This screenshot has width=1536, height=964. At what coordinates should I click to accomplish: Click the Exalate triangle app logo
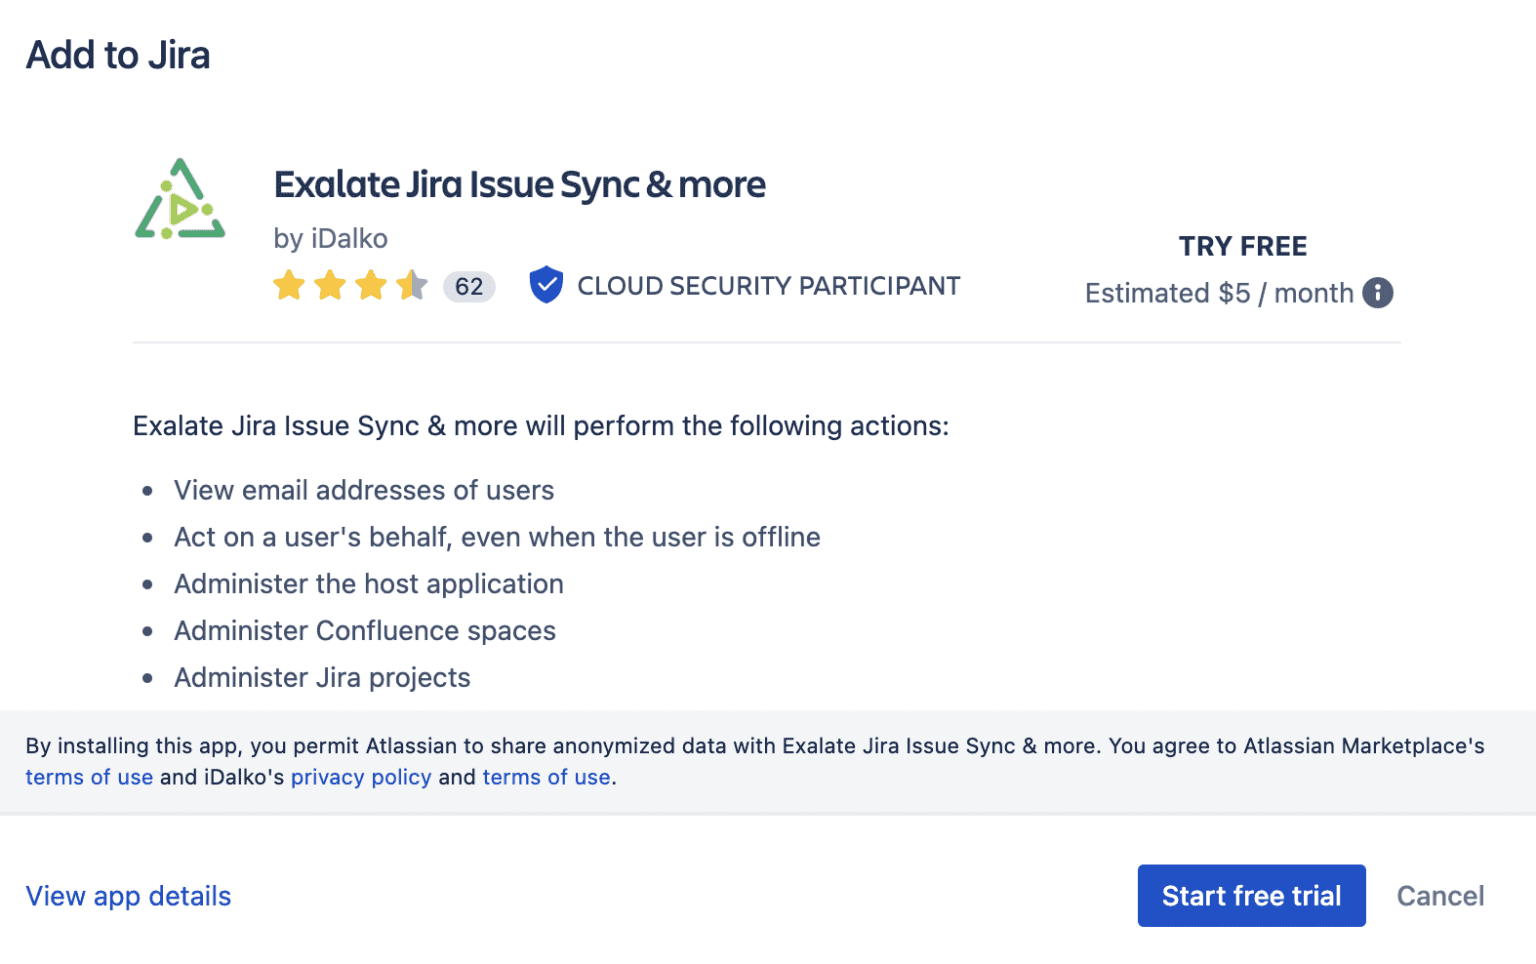[181, 199]
